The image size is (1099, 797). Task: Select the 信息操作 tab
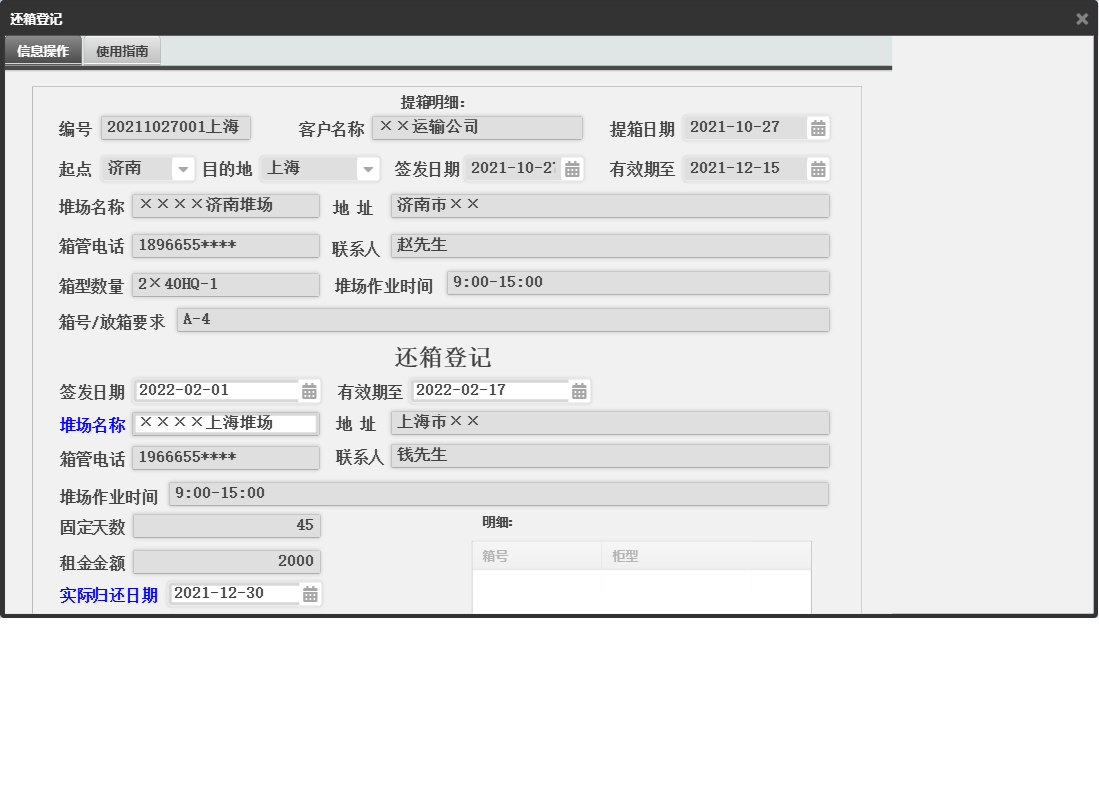pyautogui.click(x=42, y=50)
